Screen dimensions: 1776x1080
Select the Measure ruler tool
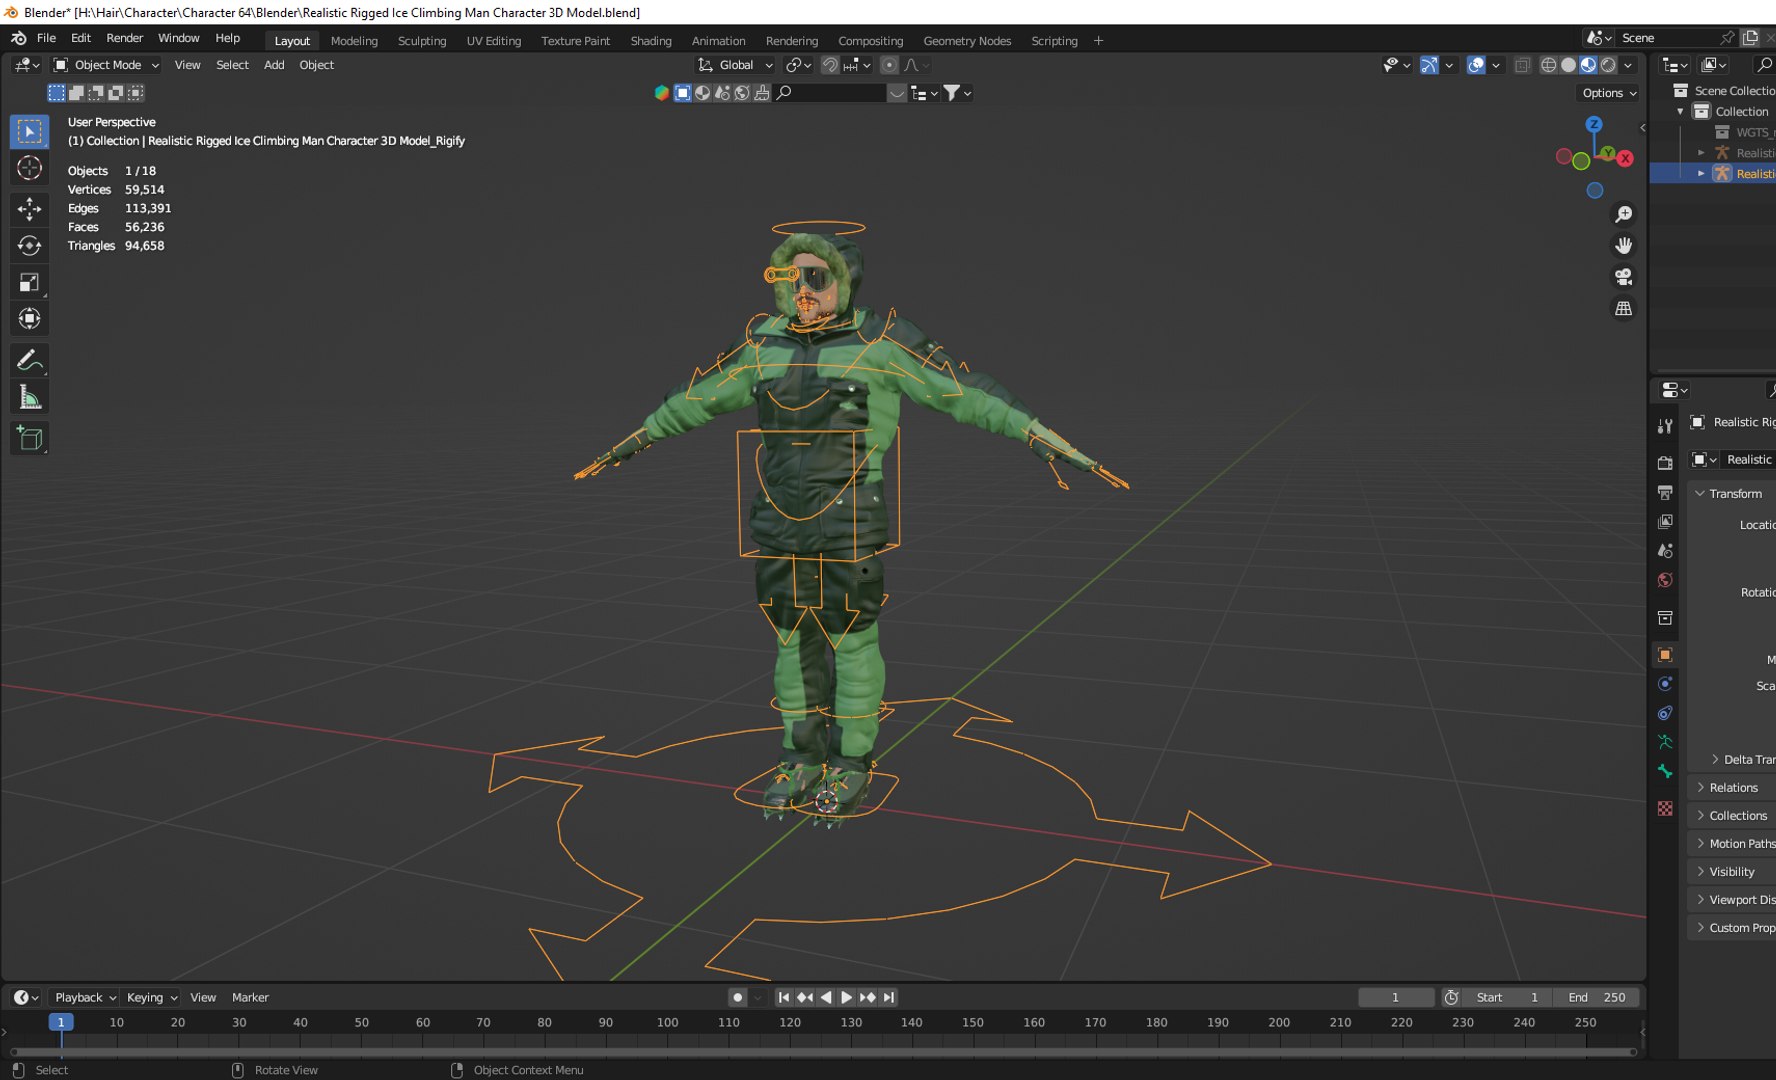pos(29,397)
